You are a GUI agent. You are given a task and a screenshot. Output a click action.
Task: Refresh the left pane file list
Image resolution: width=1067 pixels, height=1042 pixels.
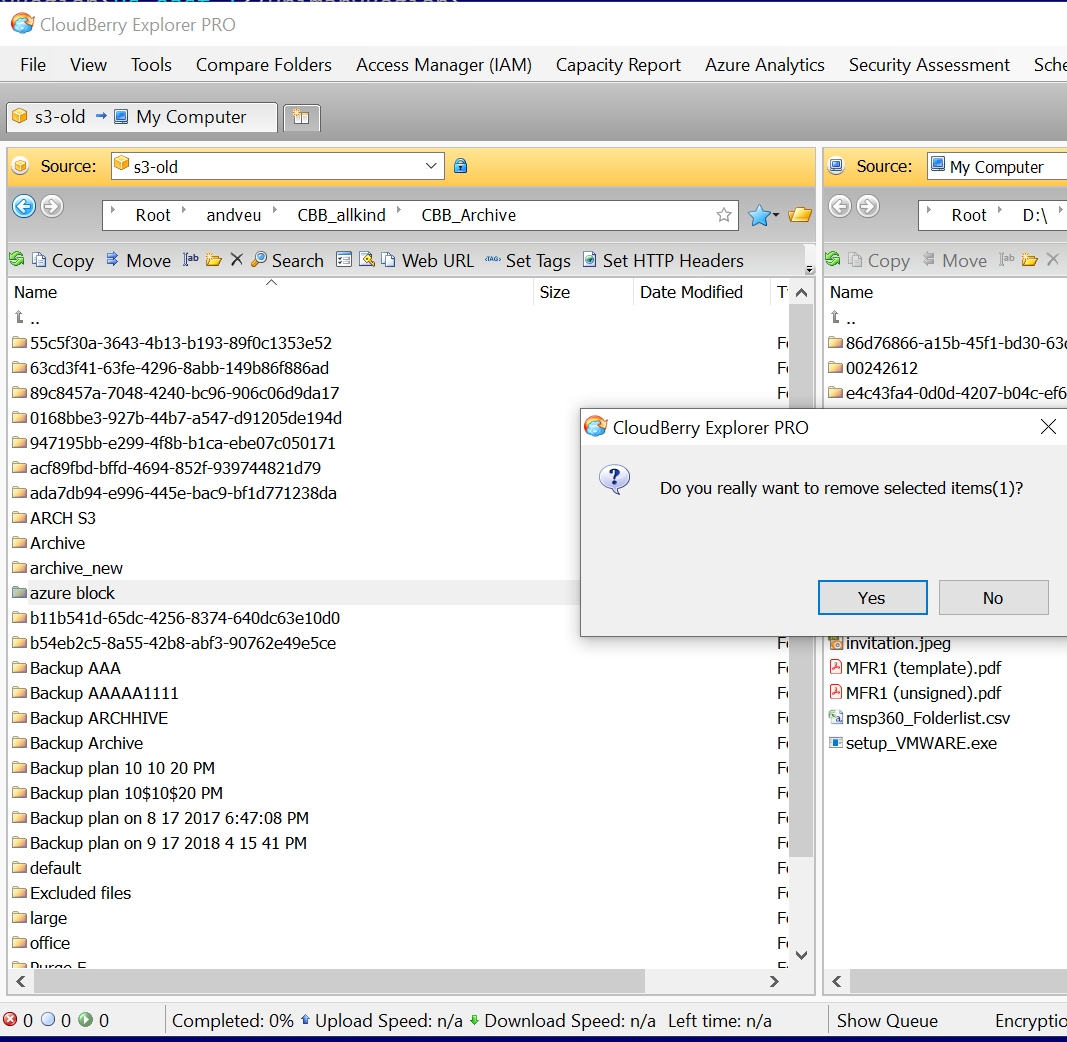click(17, 259)
